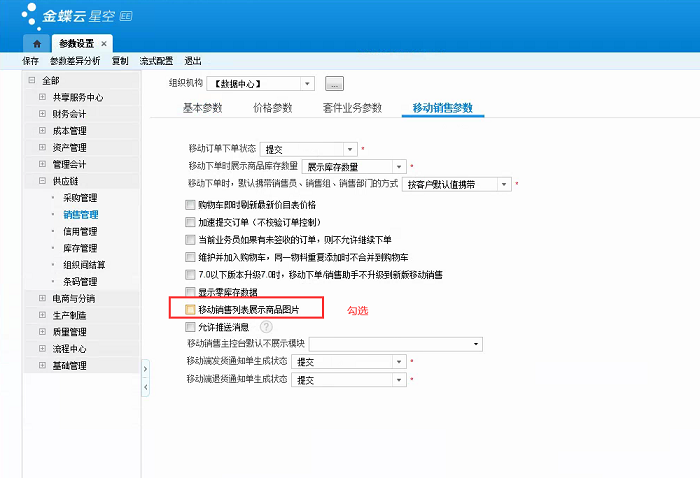Open help icon beside 允许推送消息
Image resolution: width=700 pixels, height=478 pixels.
point(267,327)
